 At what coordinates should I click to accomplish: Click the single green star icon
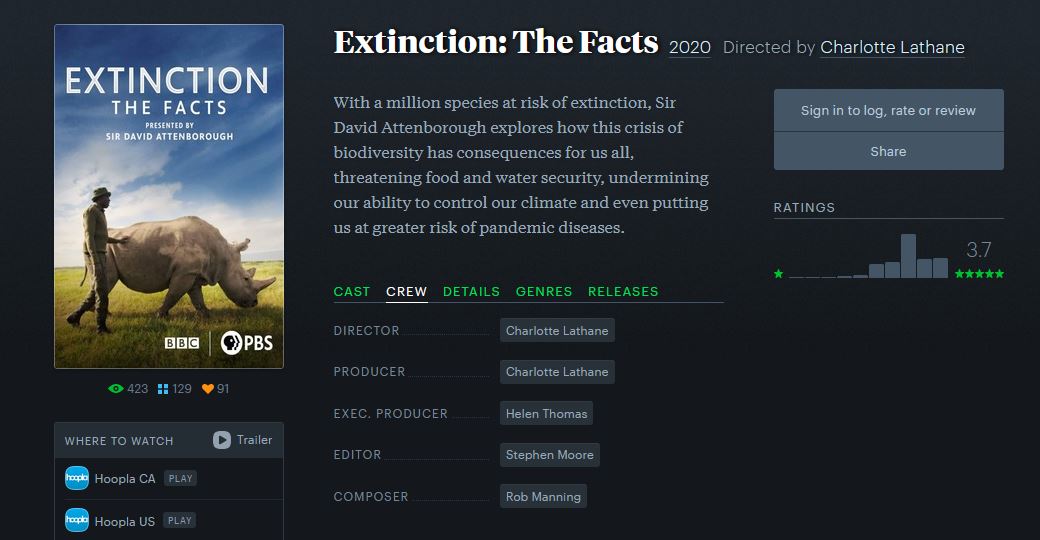click(779, 273)
